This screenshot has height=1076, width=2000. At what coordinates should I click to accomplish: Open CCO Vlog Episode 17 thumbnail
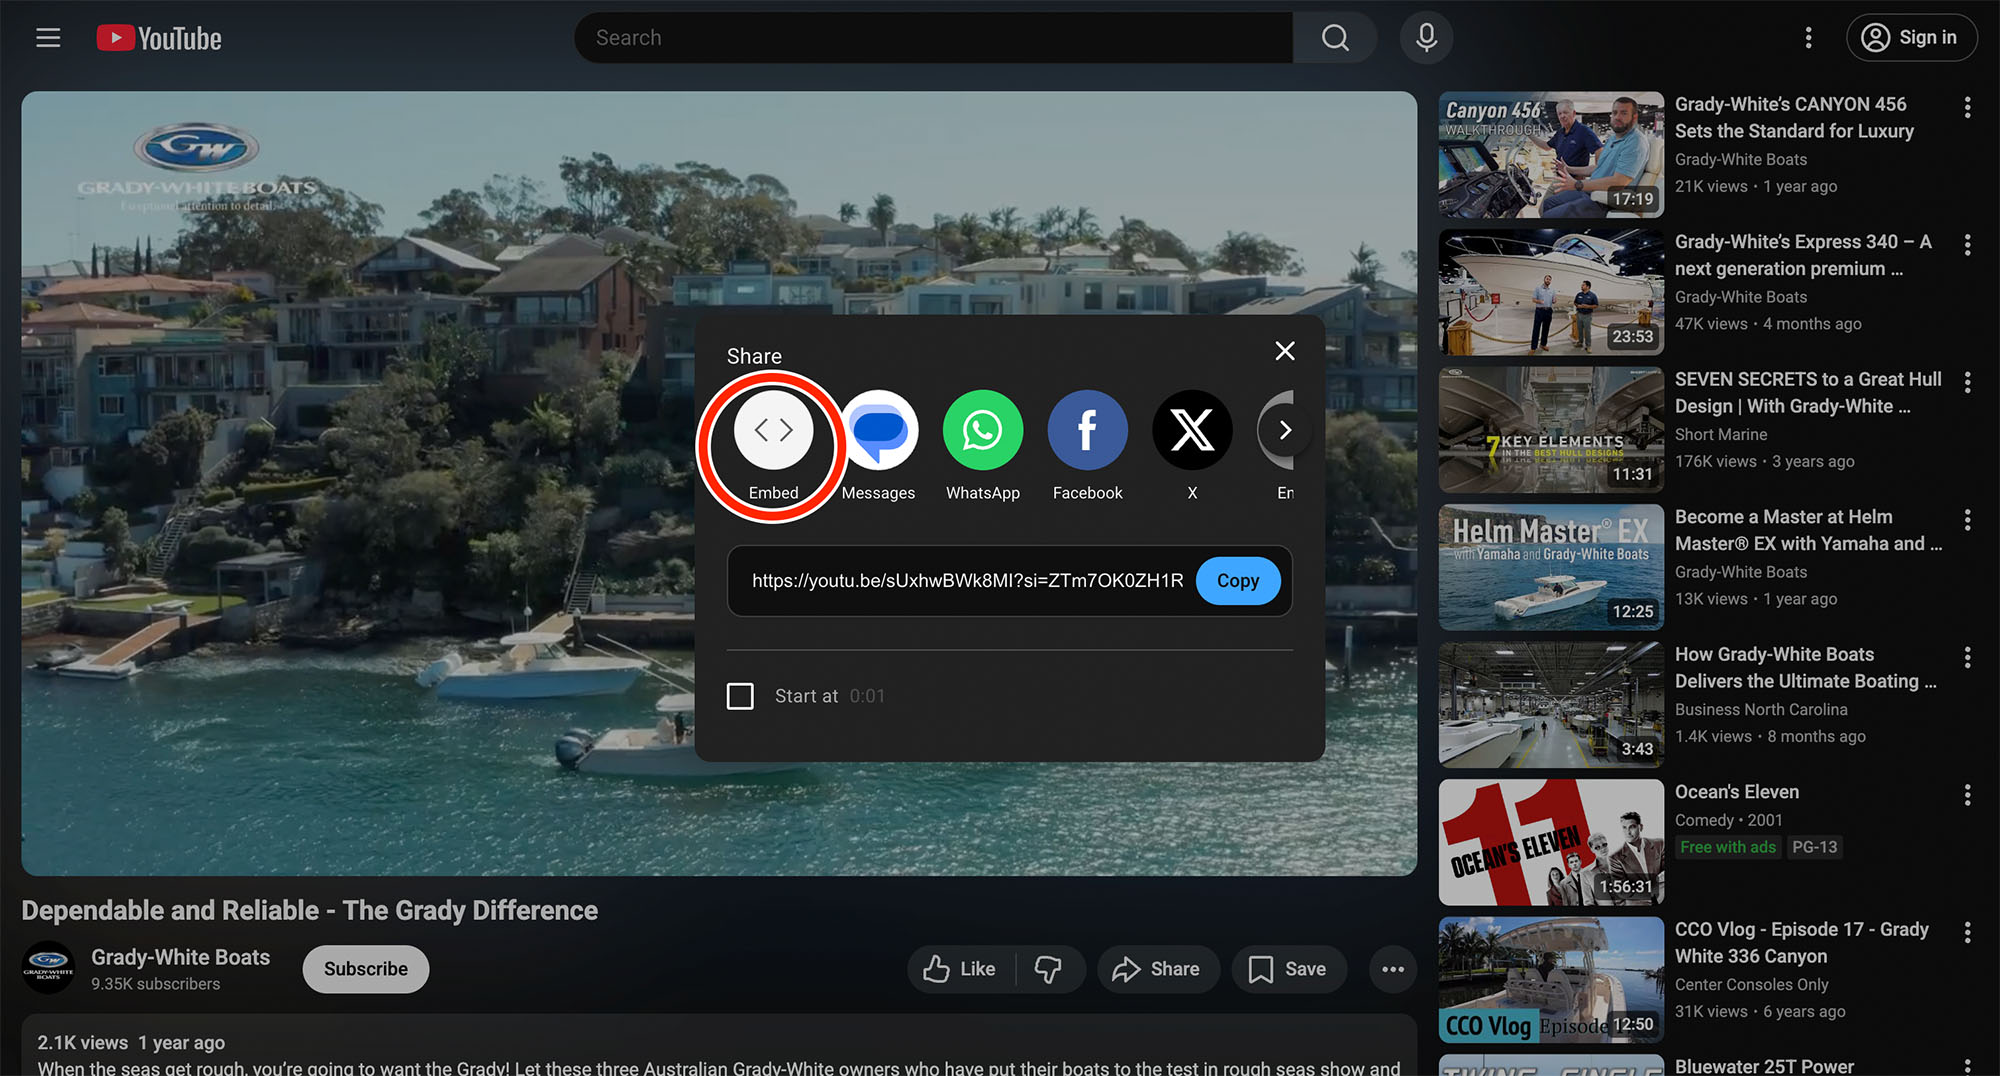pos(1551,980)
